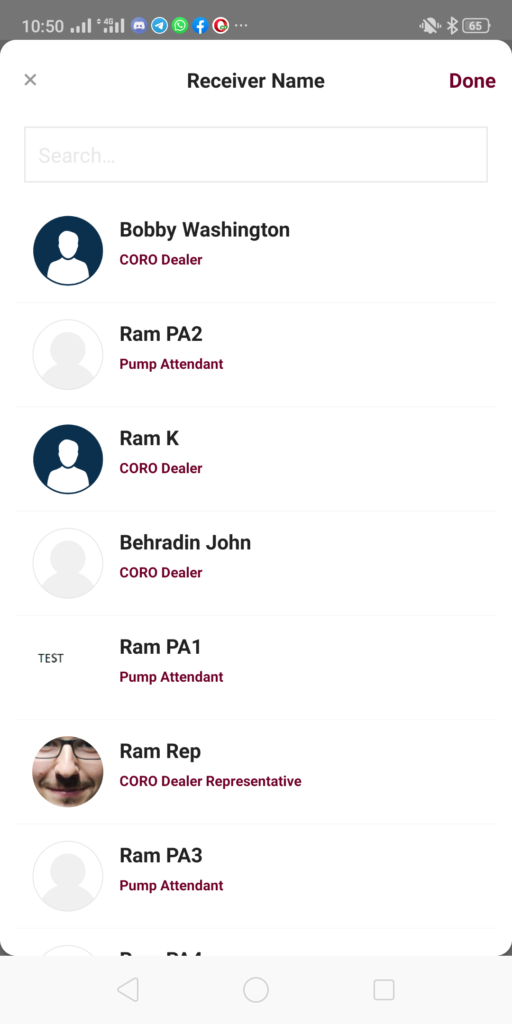Select the Behradin John name
This screenshot has height=1024, width=512.
(x=185, y=543)
